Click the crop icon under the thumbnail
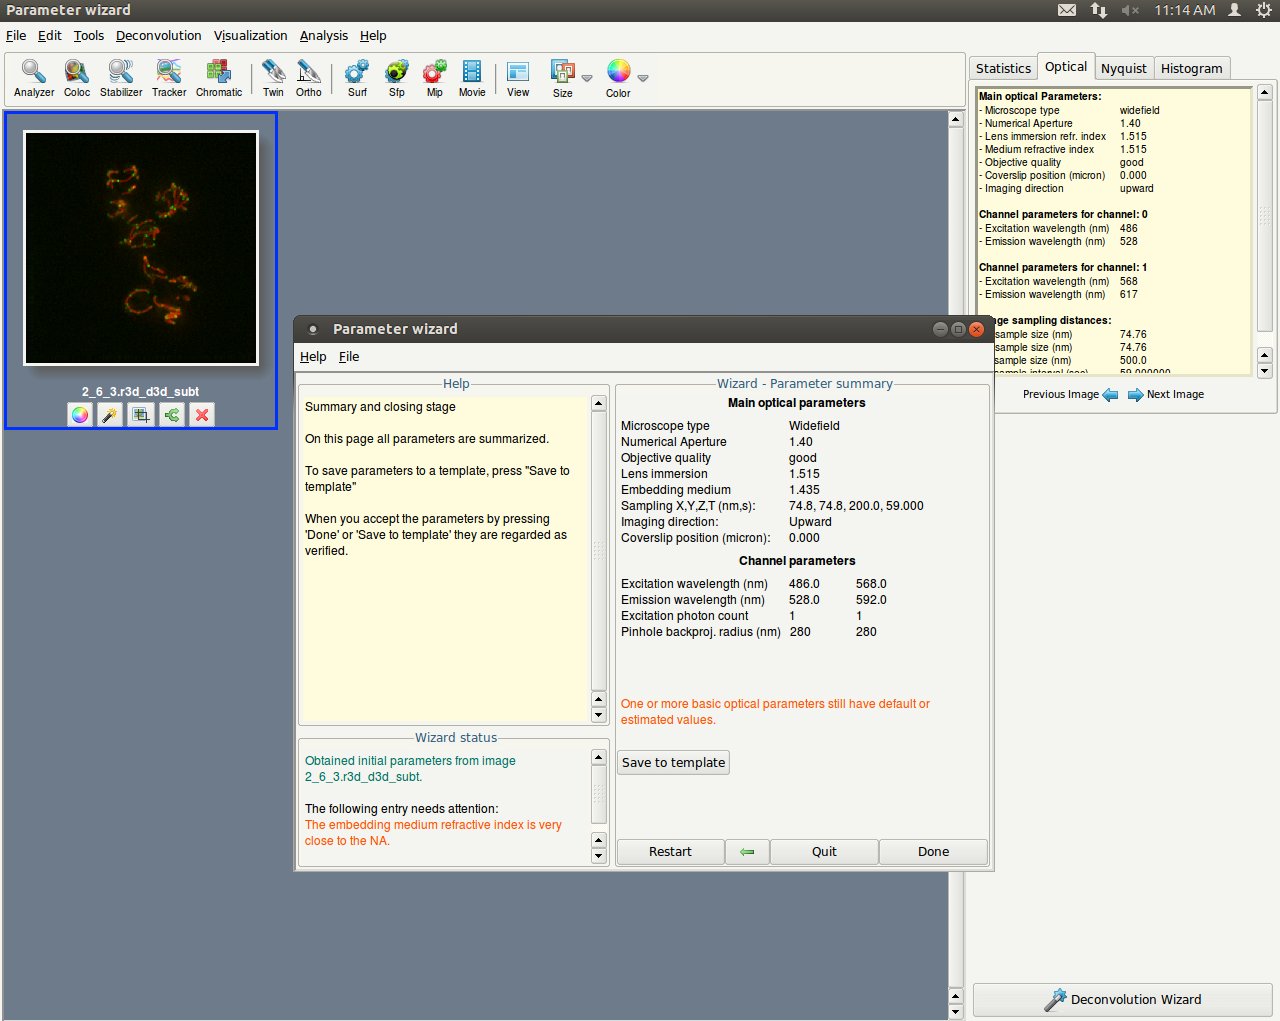 [141, 415]
